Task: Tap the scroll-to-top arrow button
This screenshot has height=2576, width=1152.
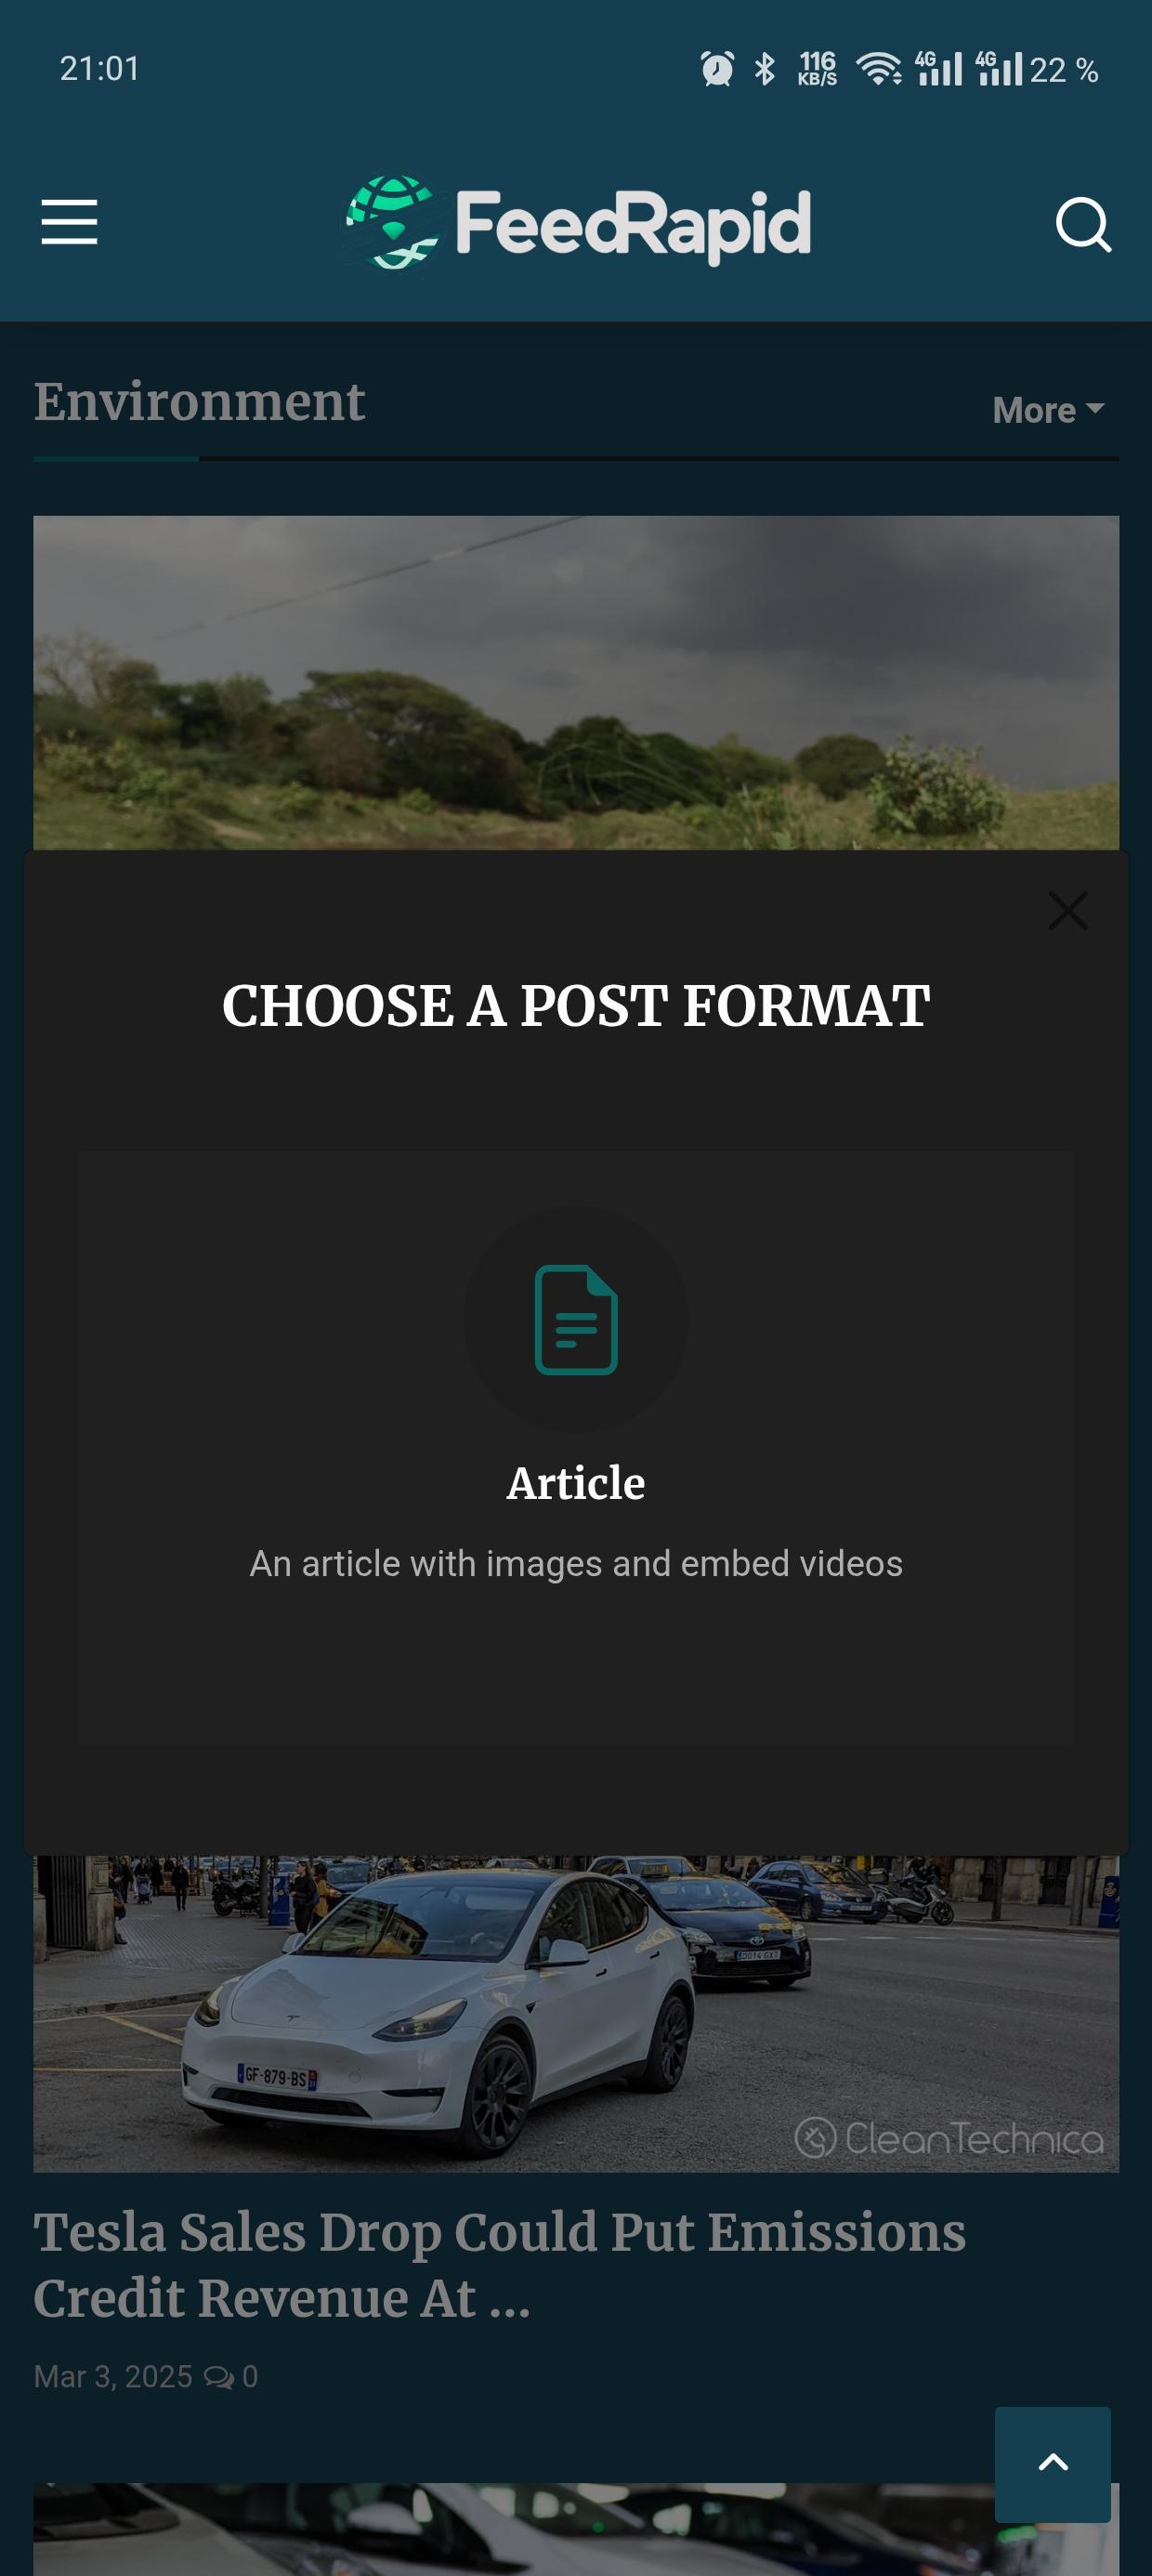Action: tap(1052, 2464)
